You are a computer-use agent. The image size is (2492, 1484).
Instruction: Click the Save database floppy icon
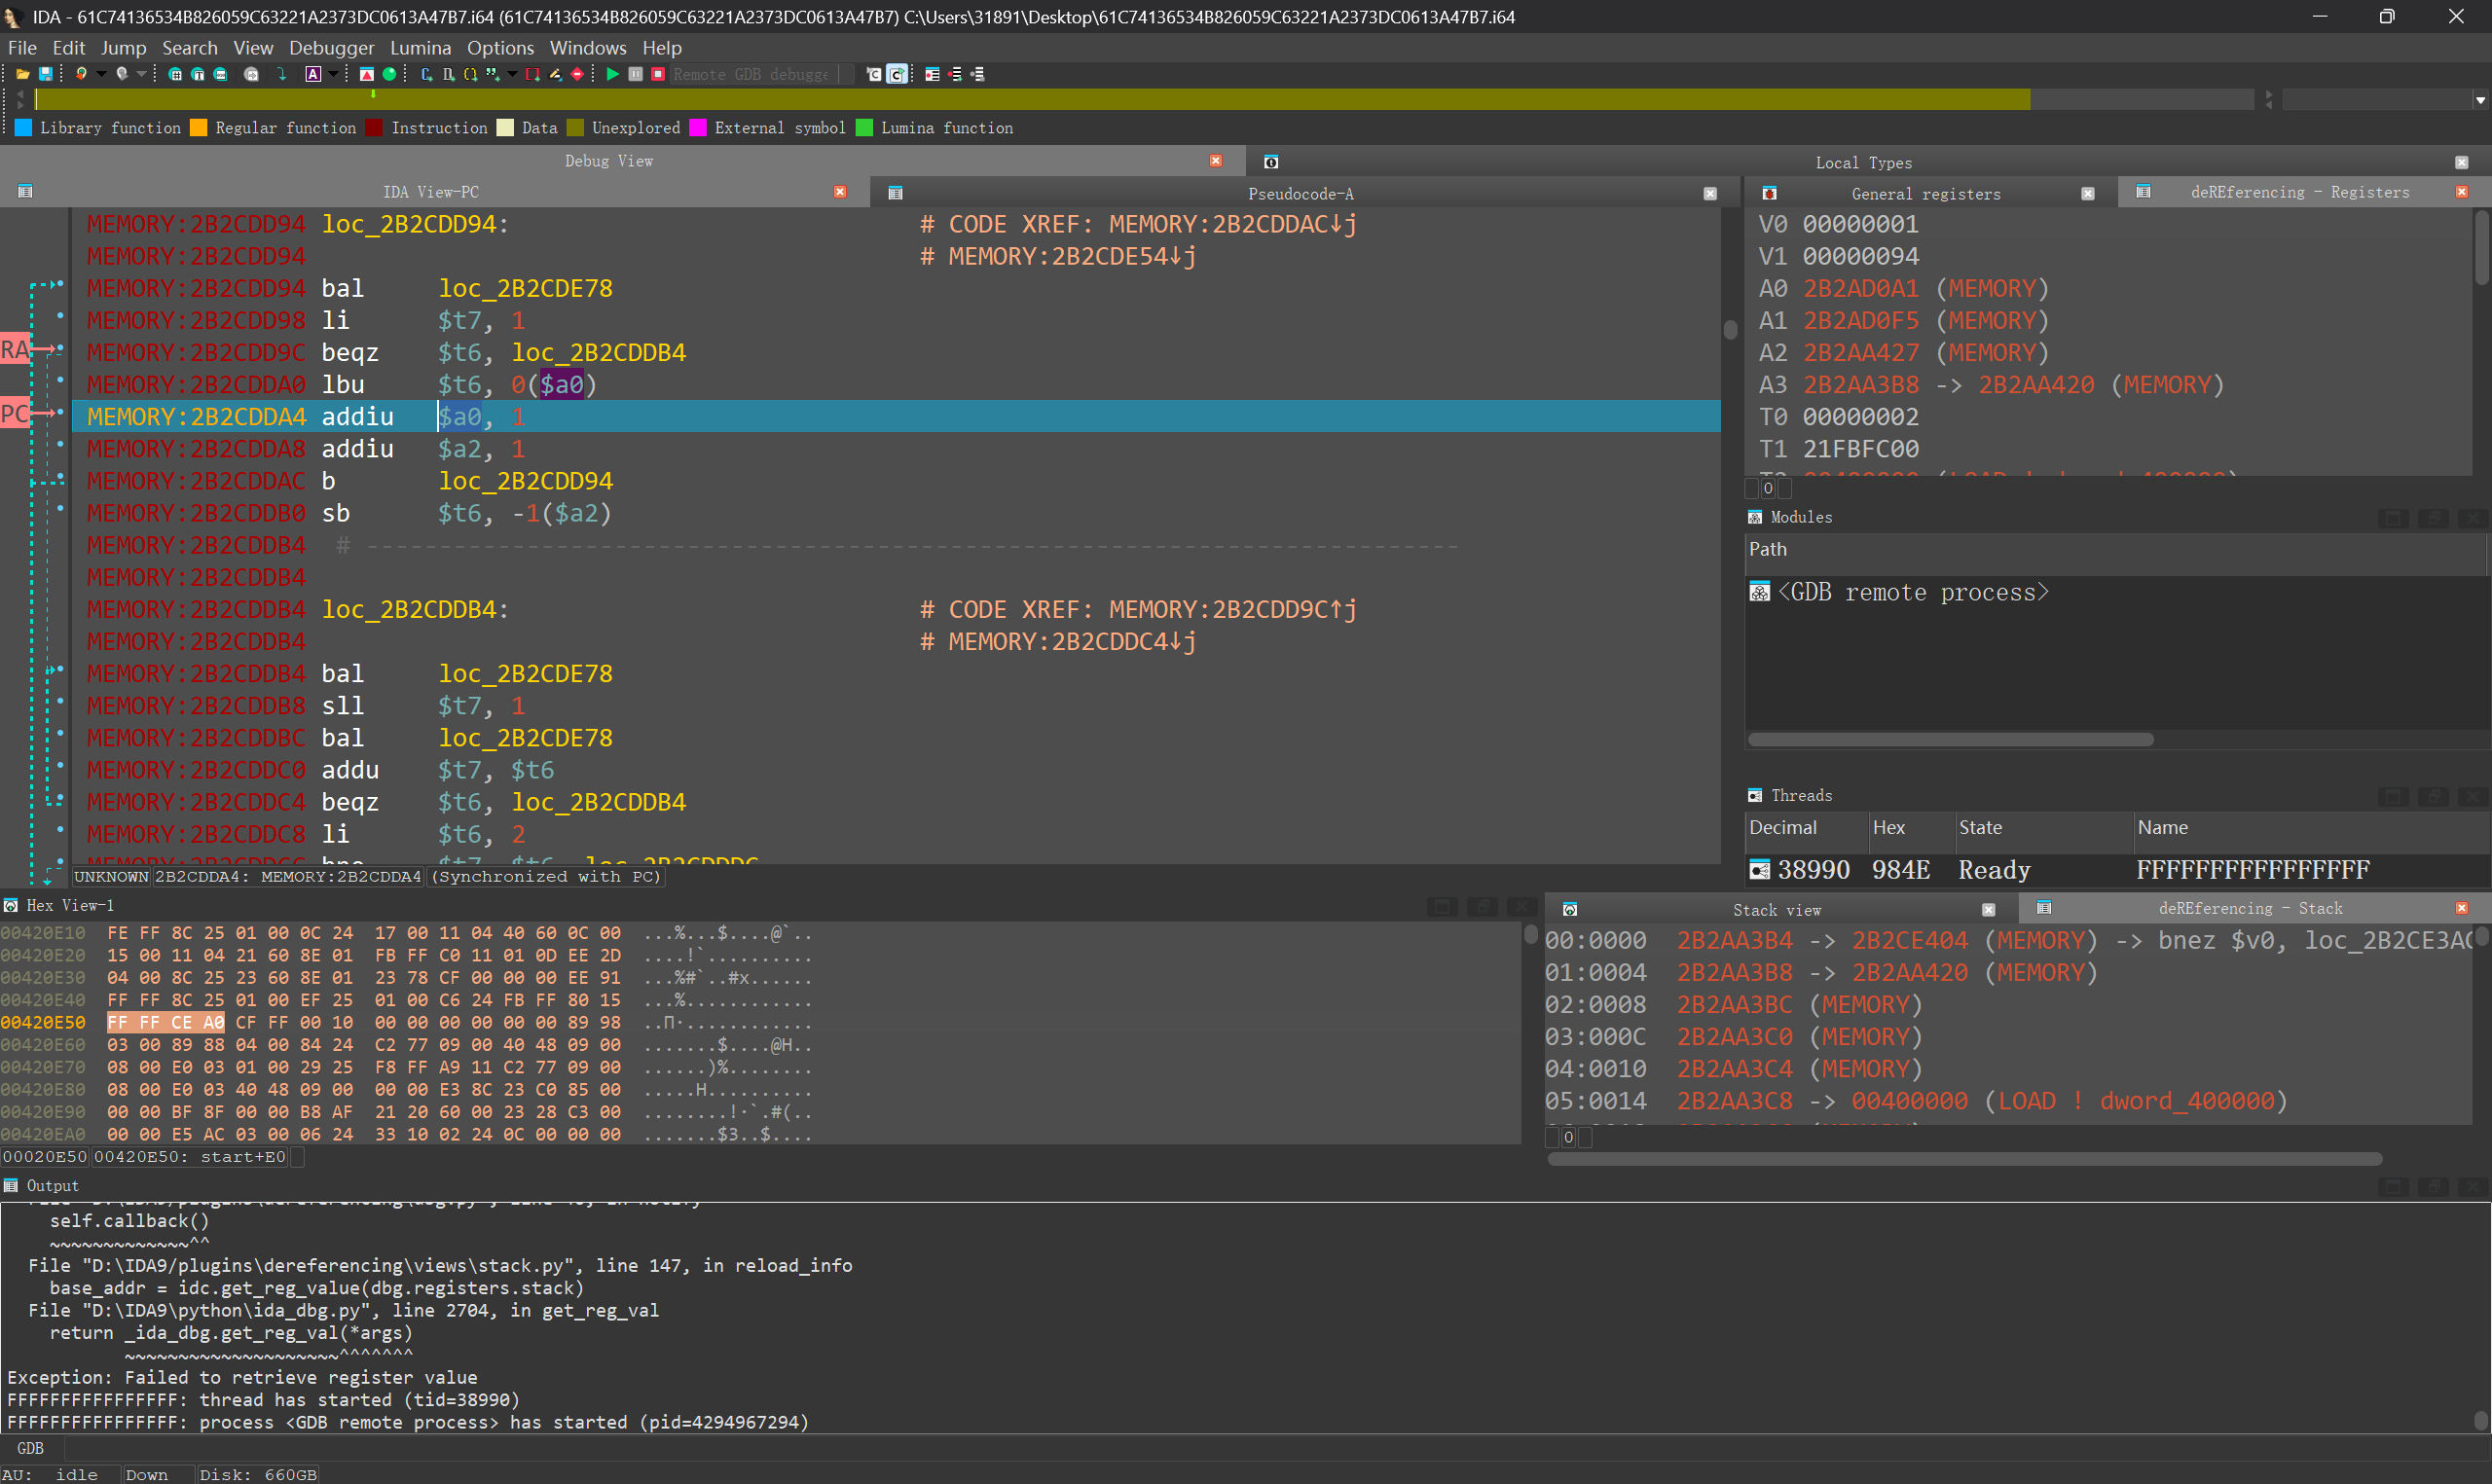tap(45, 74)
